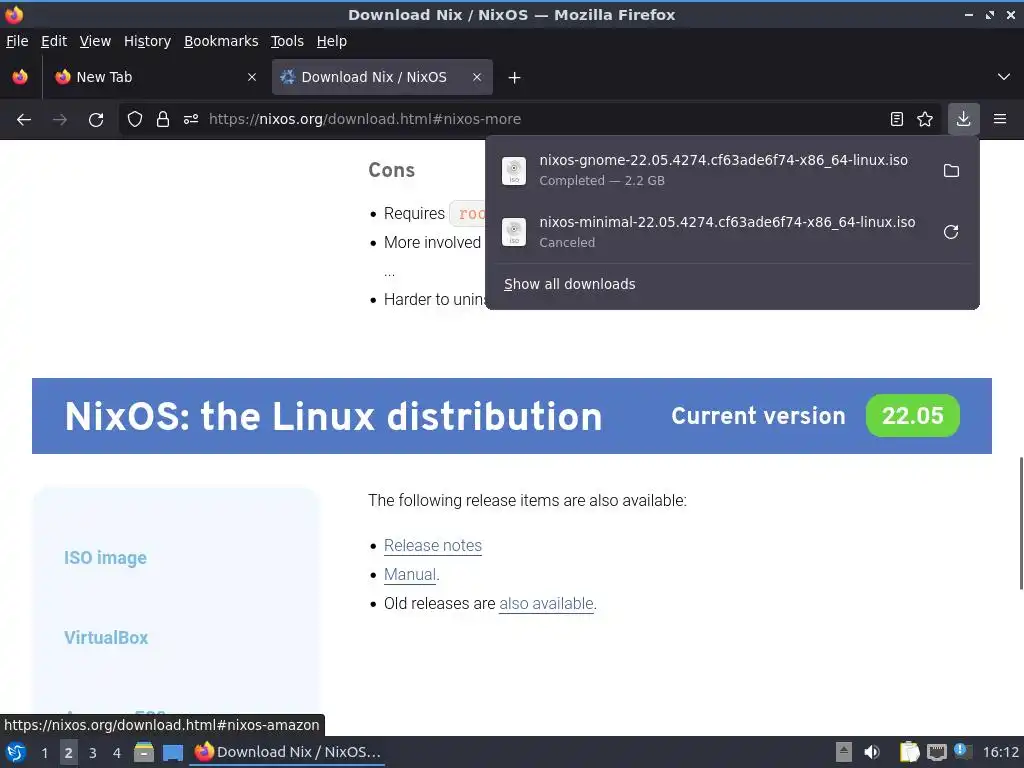View site security lock details
Screen dimensions: 1024x768
point(163,119)
